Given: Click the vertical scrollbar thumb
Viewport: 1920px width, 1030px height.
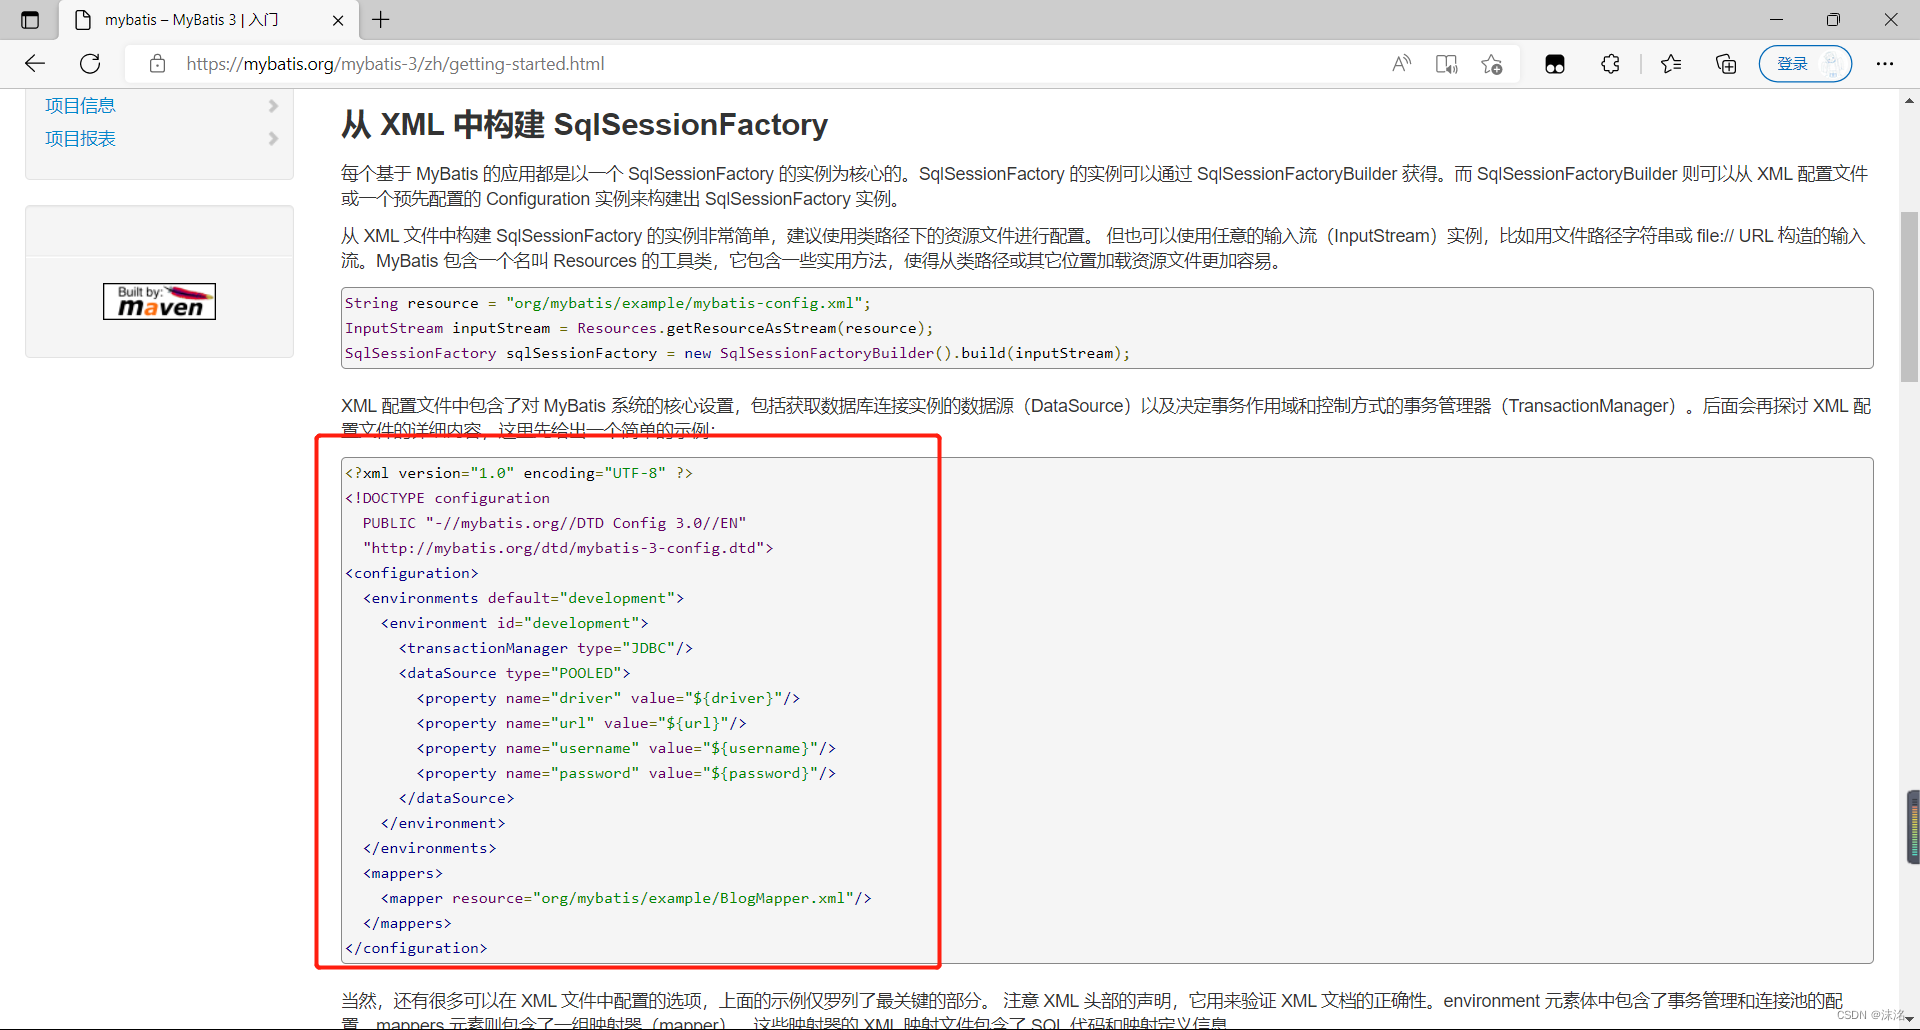Looking at the screenshot, I should coord(1909,297).
